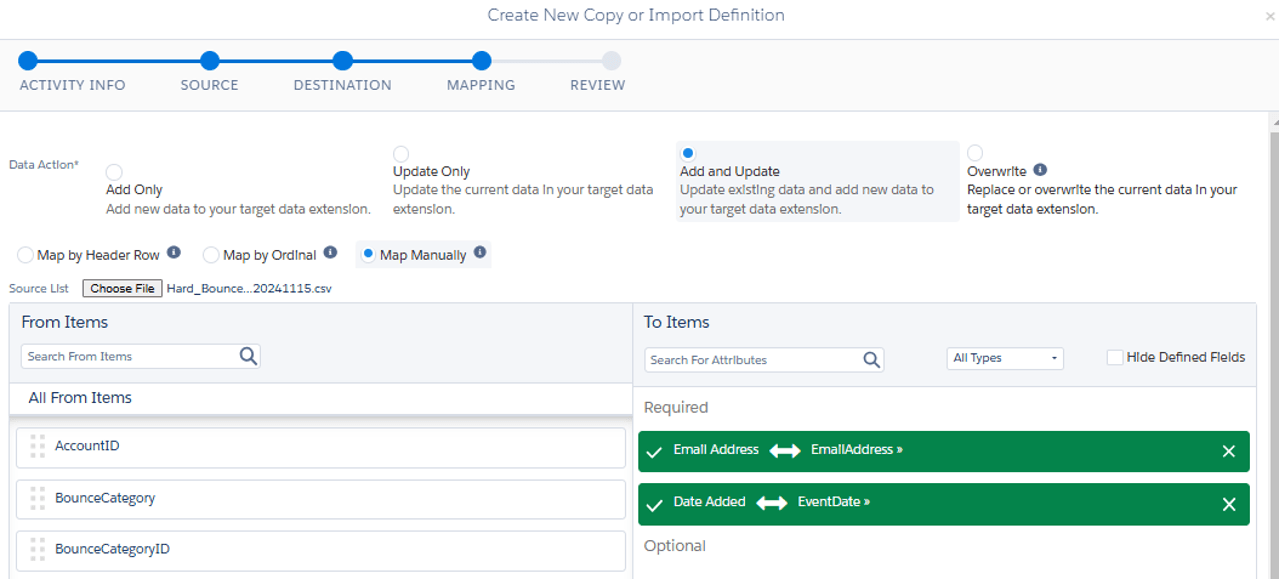Open the All Types dropdown
The image size is (1279, 579).
1005,358
